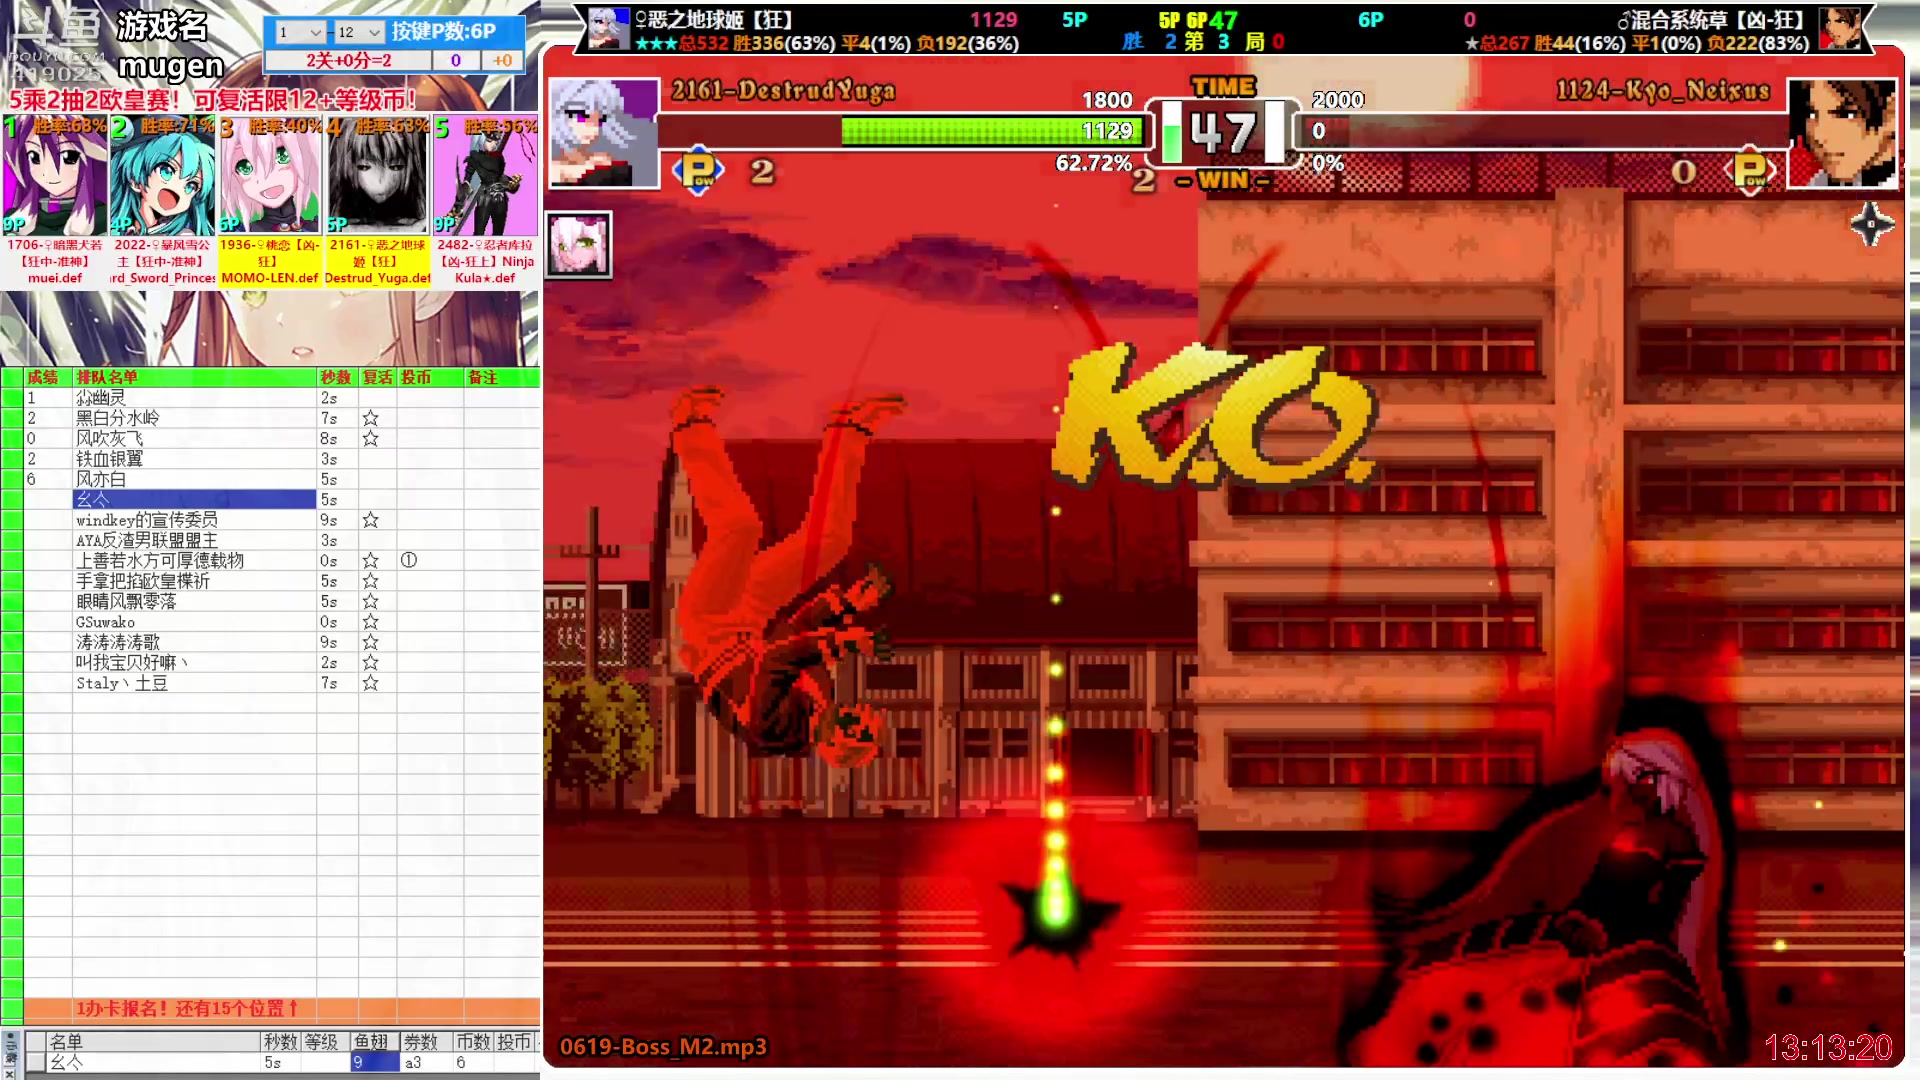Click revive star for 上善若水方可厚德载物 row

(x=370, y=561)
